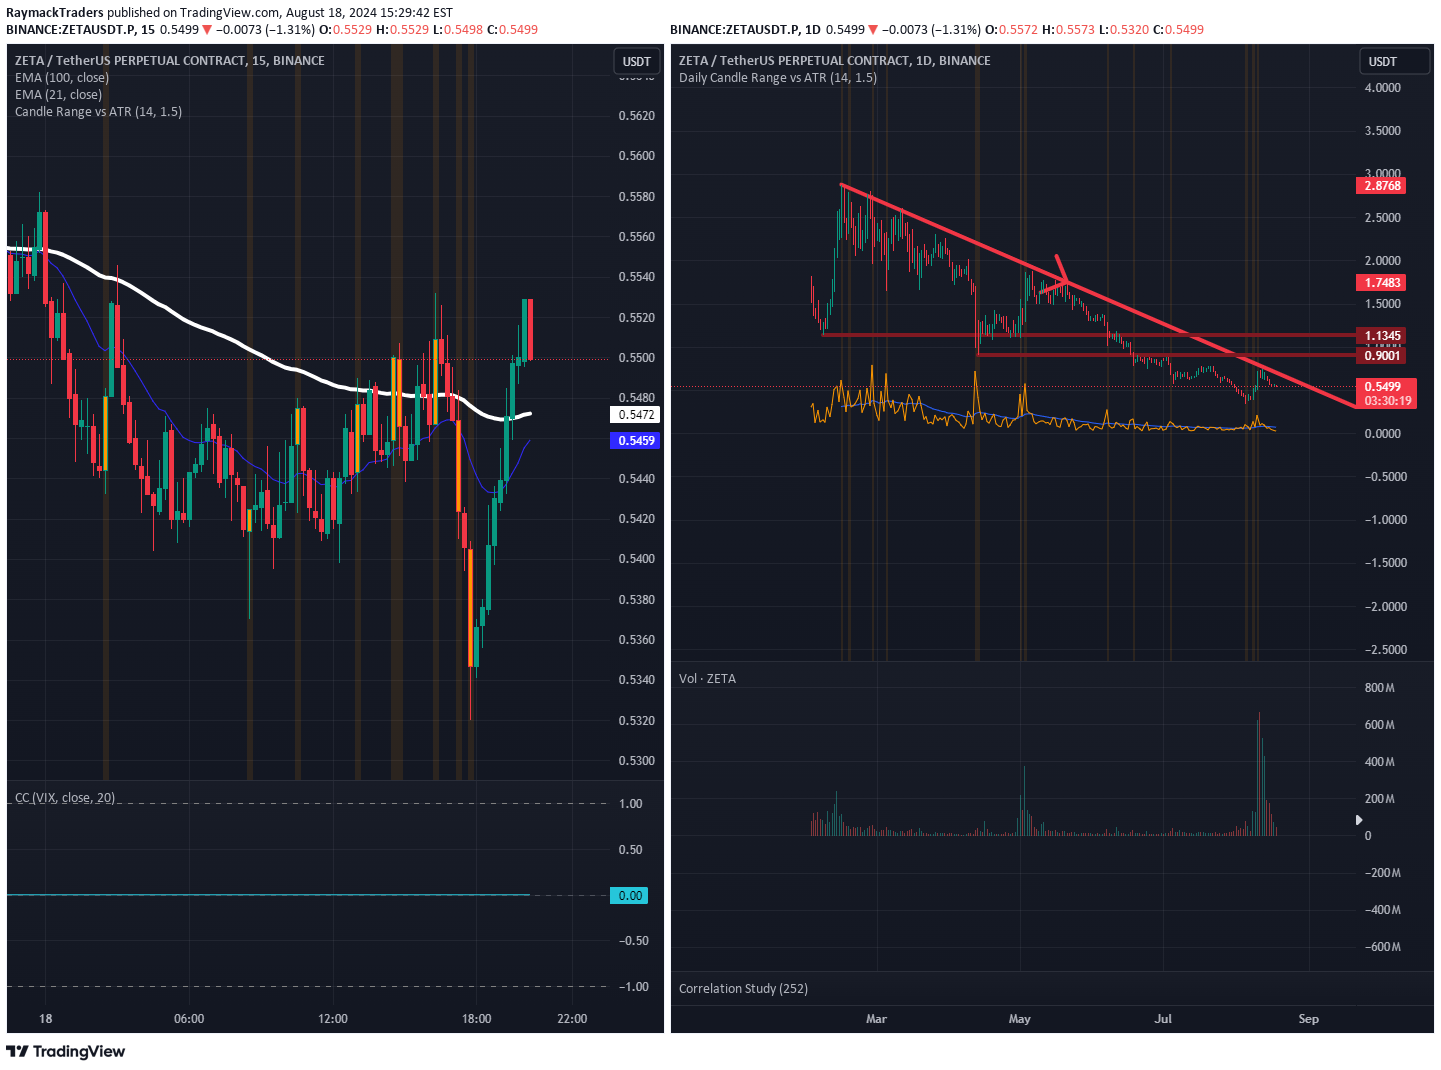Click the 22:00 time axis label
The width and height of the screenshot is (1441, 1070).
coord(572,1019)
